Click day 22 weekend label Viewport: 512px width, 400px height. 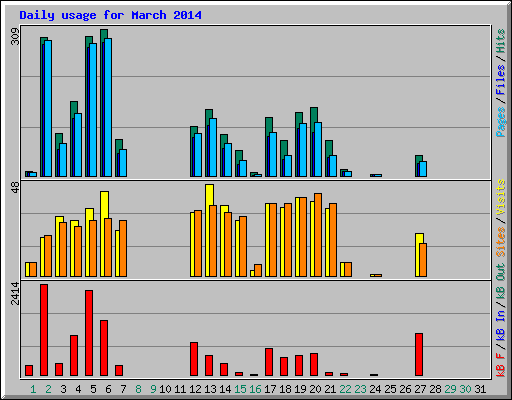pyautogui.click(x=345, y=389)
